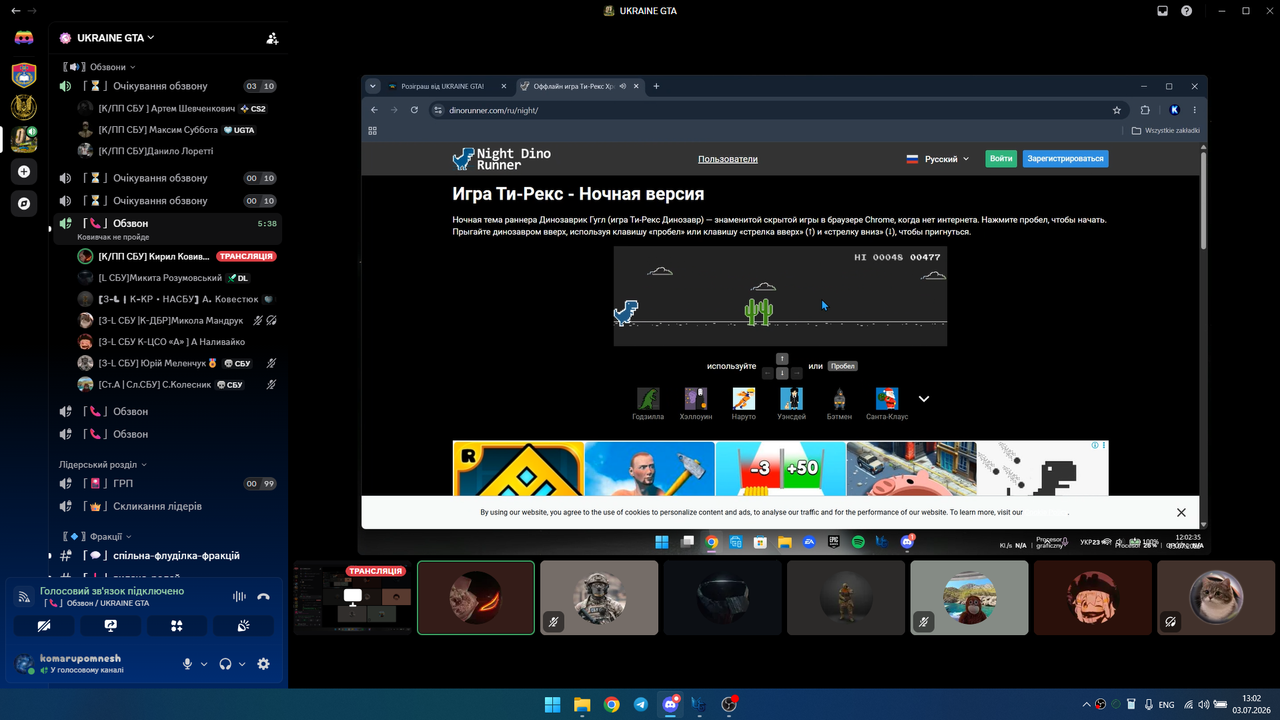This screenshot has height=720, width=1280.
Task: Select the Оффлайн игра Ти-Рекс tab
Action: pyautogui.click(x=579, y=86)
